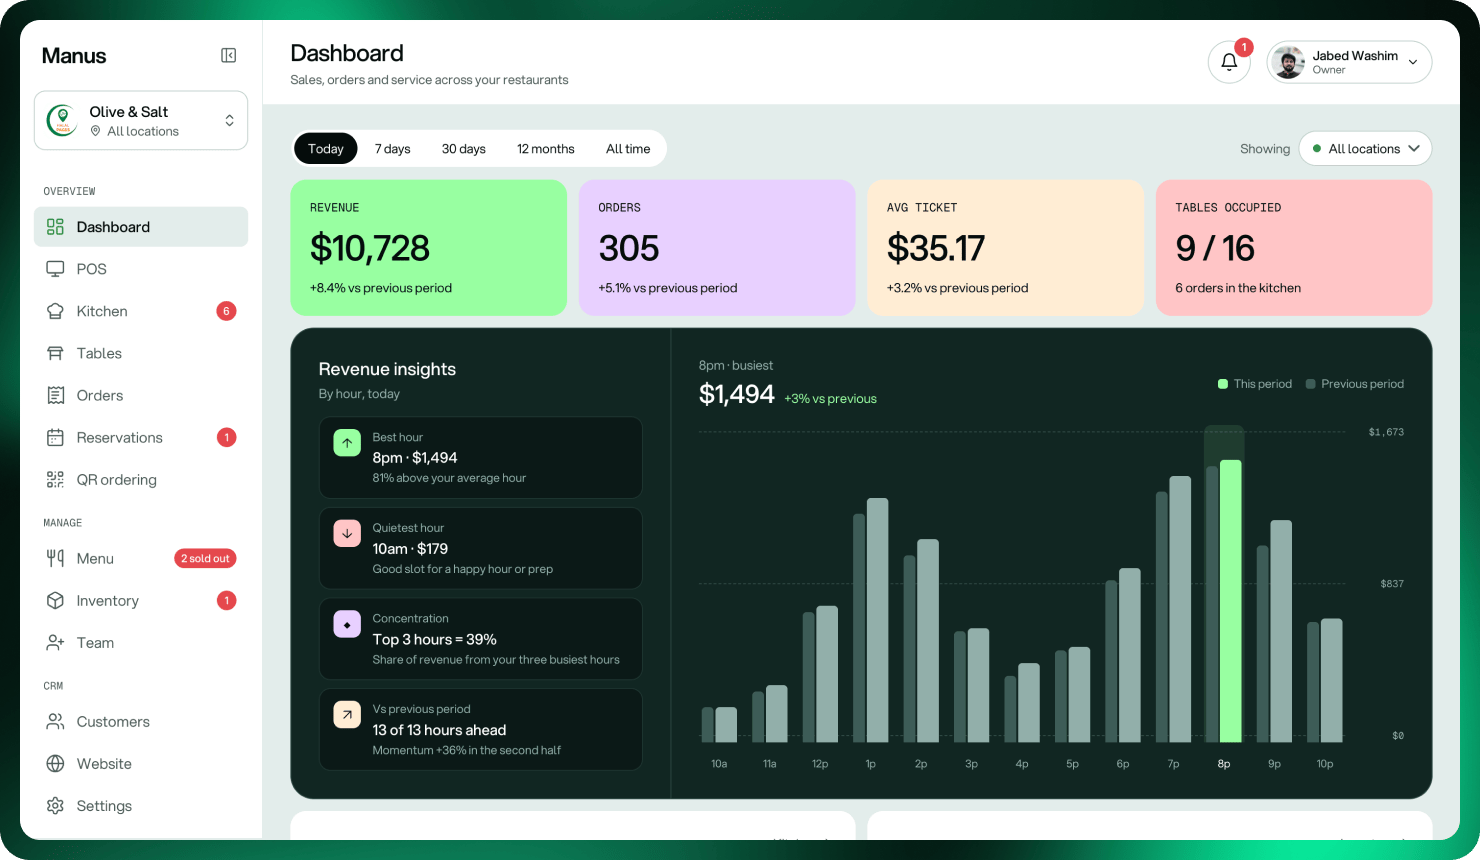
Task: Click the highlighted 8p bar in chart
Action: tap(1230, 601)
